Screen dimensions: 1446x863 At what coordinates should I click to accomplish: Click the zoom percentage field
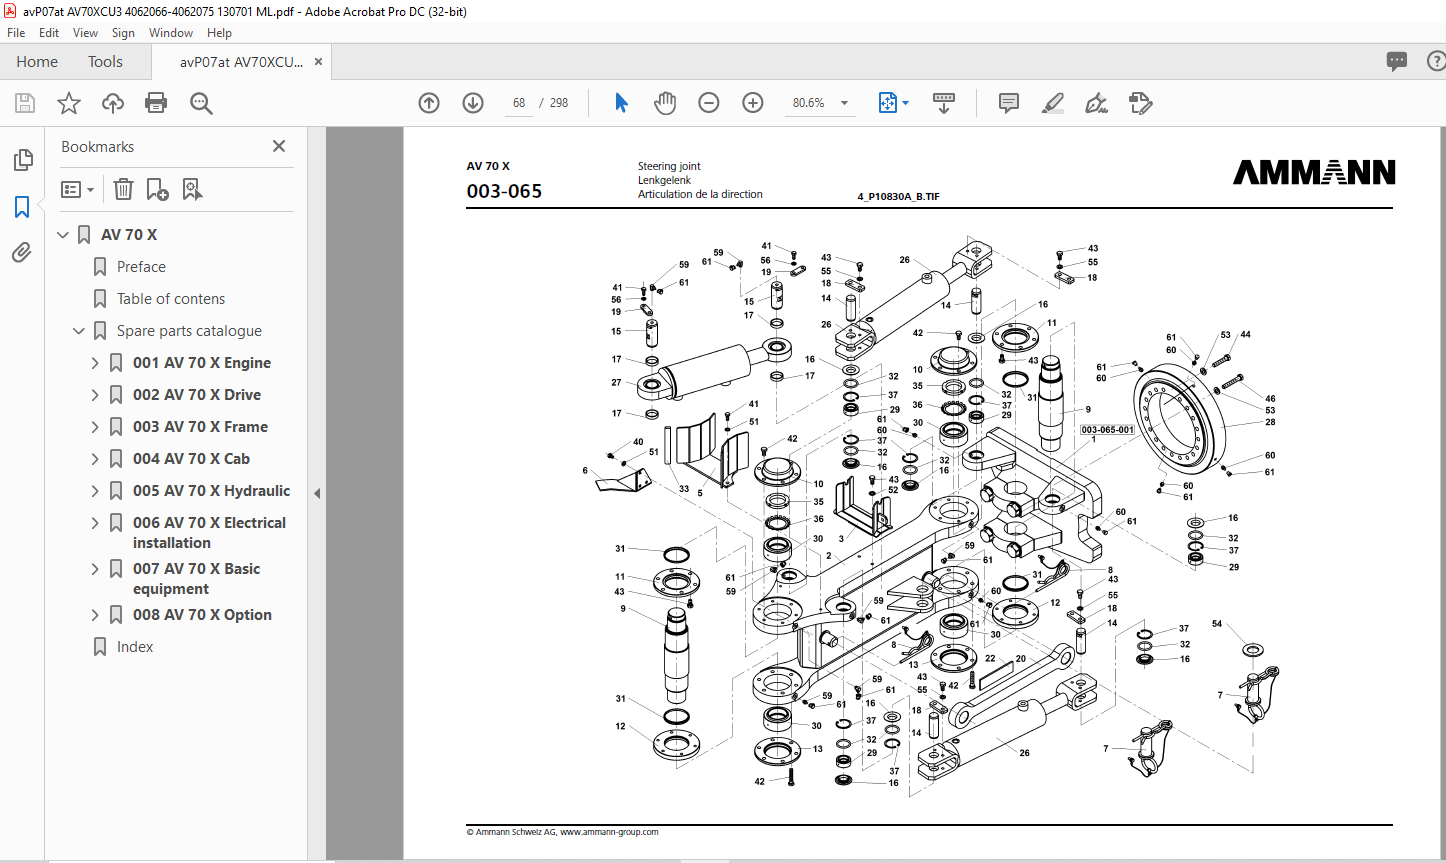pos(809,103)
